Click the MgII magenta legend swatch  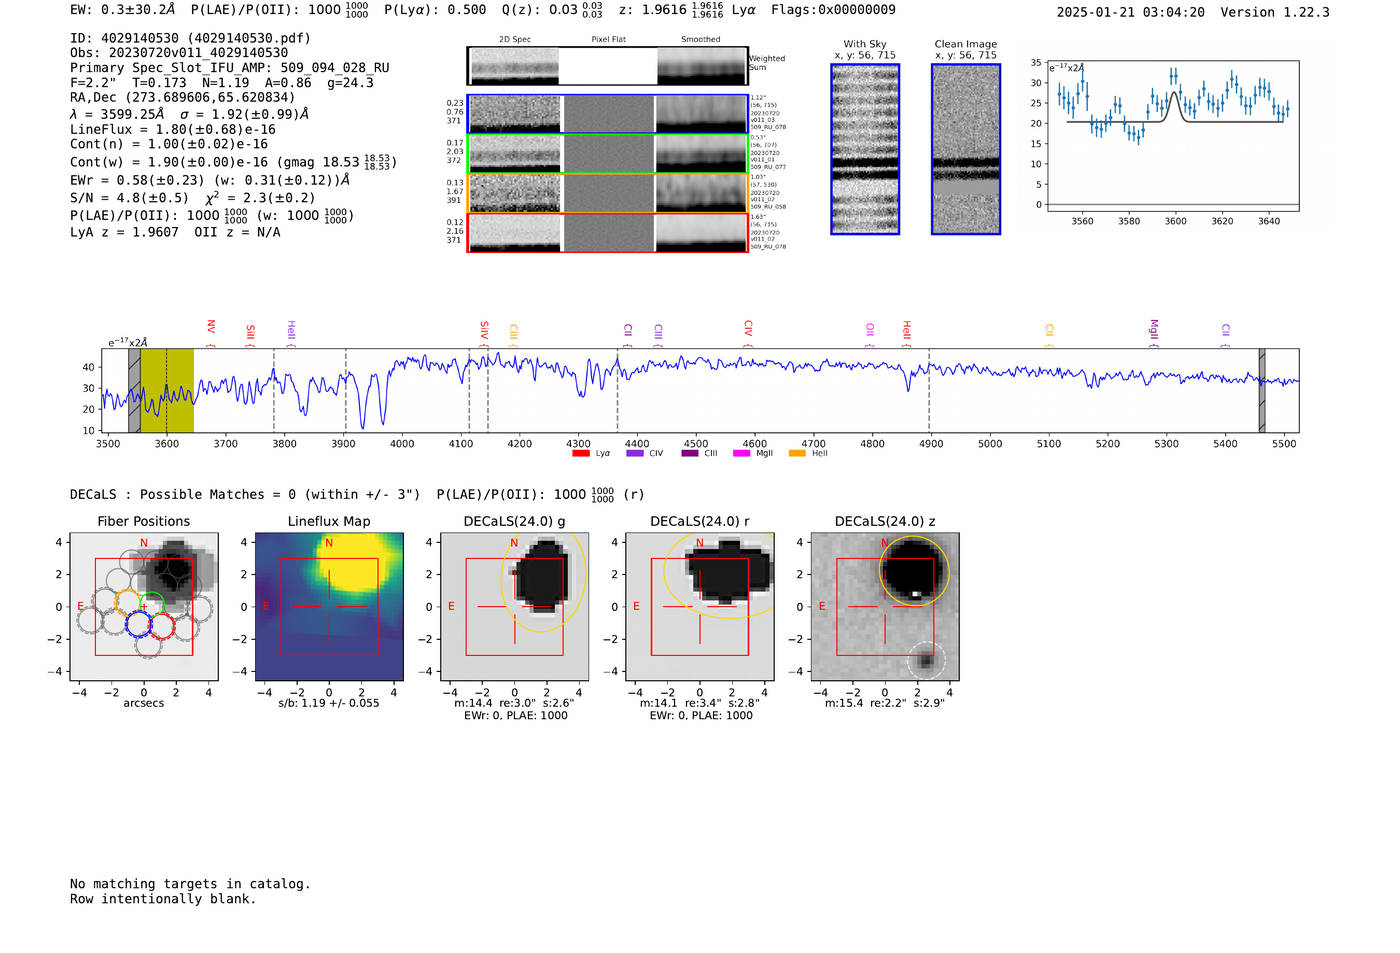[741, 453]
